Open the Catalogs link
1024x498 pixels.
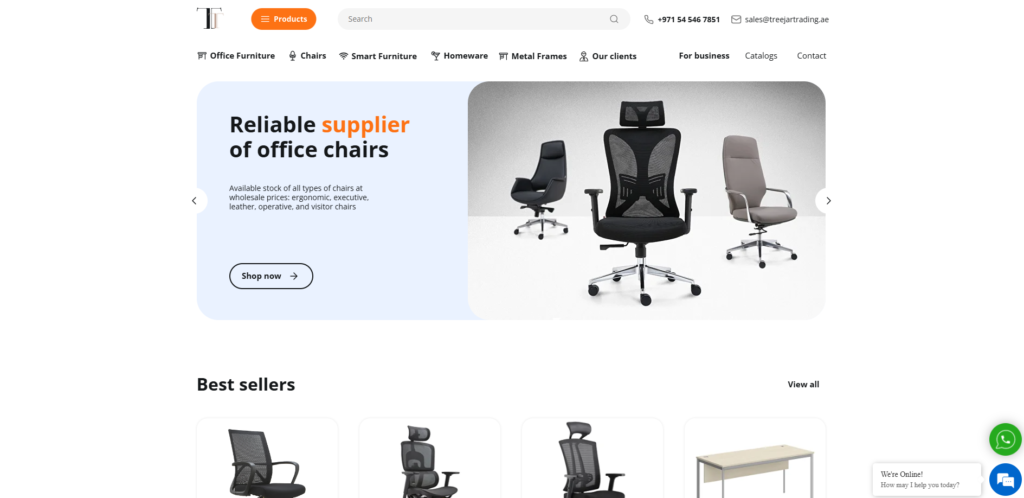pos(761,56)
